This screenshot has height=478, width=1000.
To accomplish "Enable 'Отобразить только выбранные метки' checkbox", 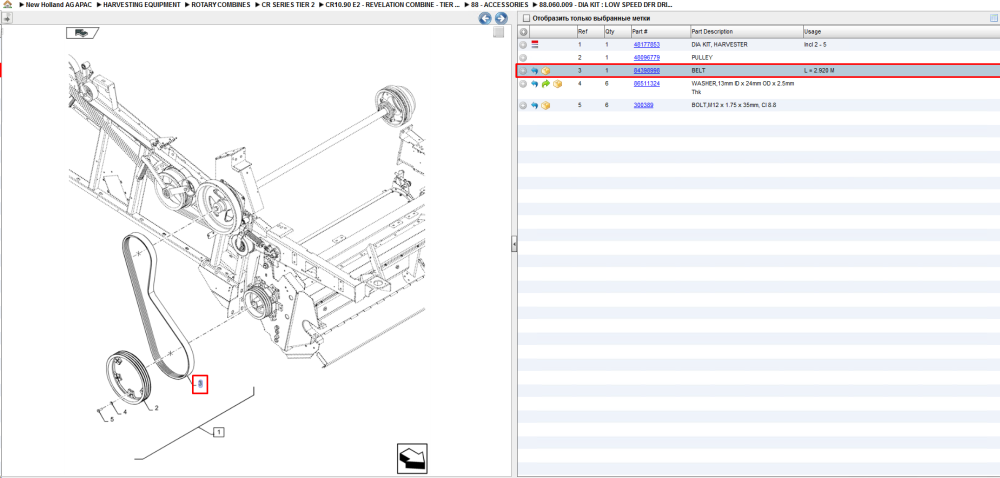I will (x=526, y=18).
